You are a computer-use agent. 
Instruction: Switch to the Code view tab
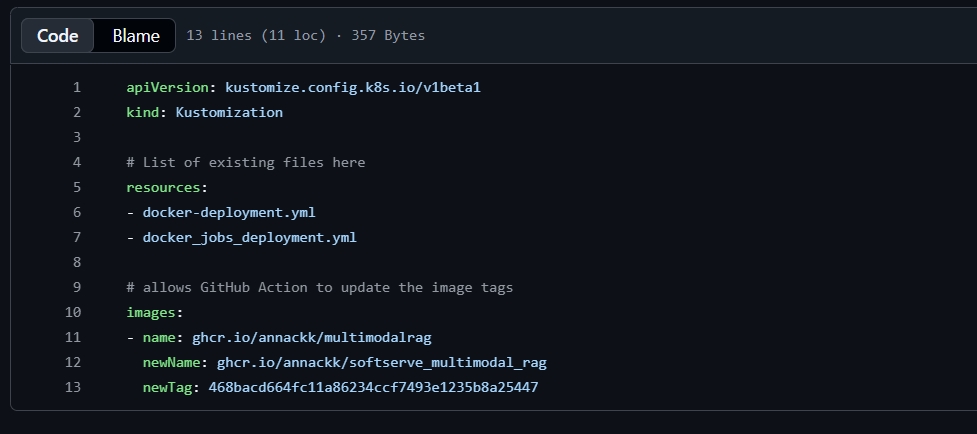pyautogui.click(x=58, y=35)
